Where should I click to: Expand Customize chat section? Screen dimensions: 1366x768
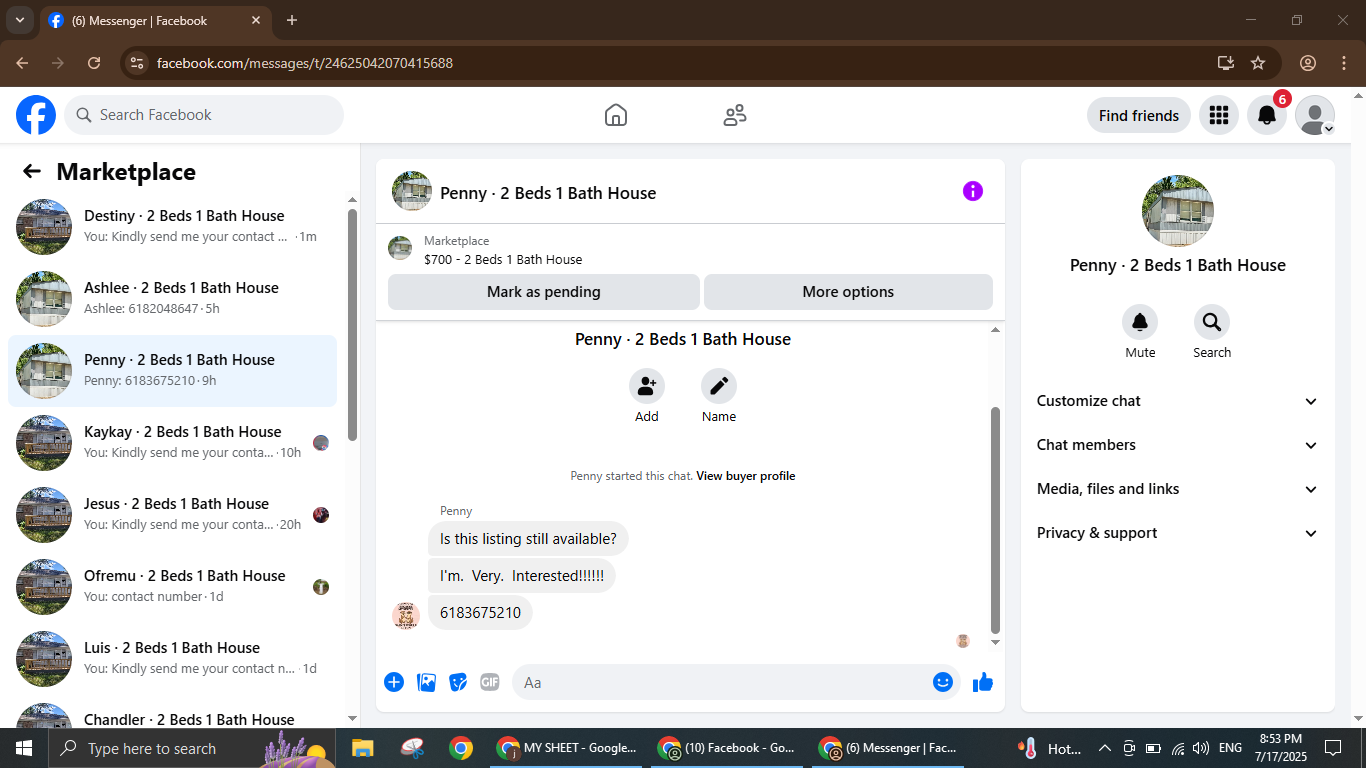pyautogui.click(x=1178, y=401)
